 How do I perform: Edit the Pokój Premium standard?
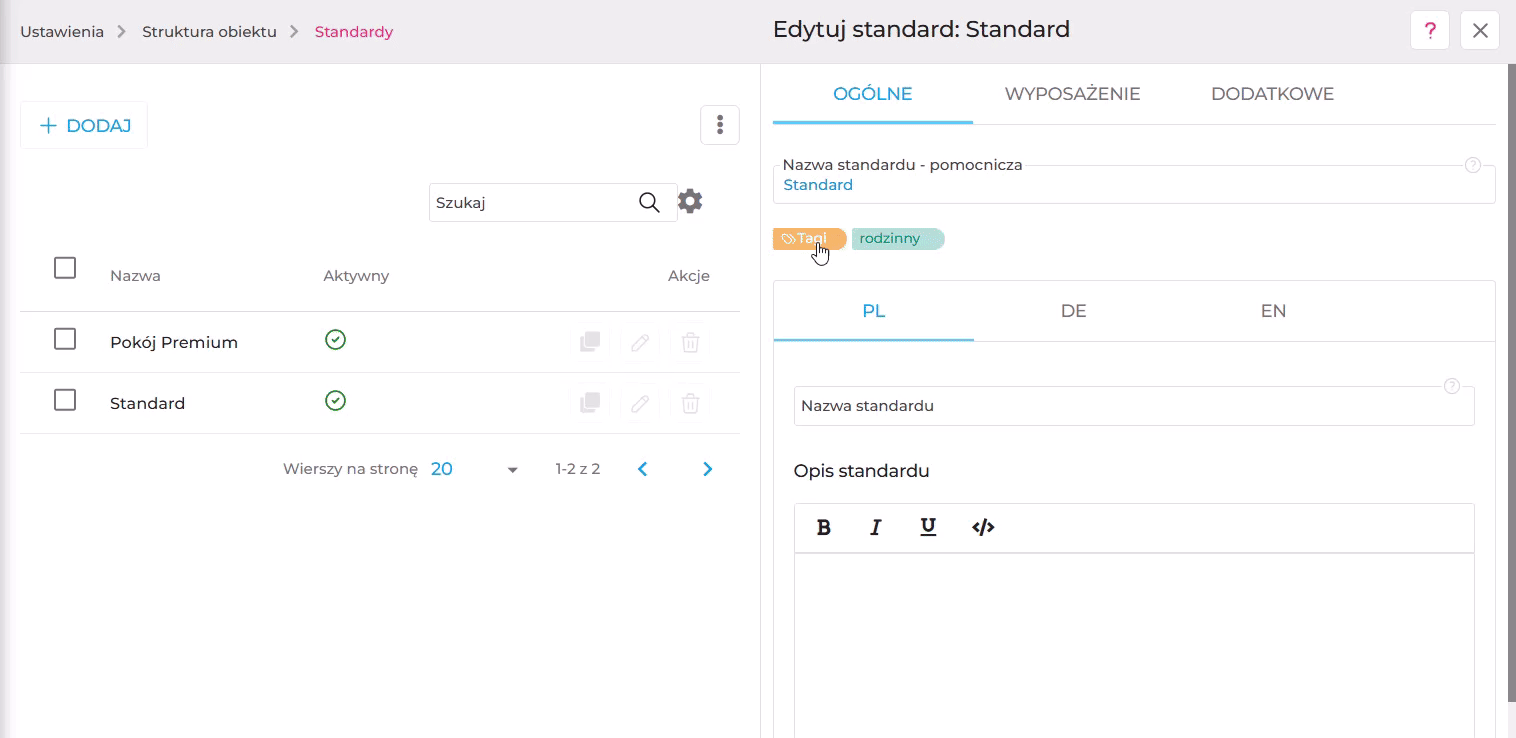640,342
